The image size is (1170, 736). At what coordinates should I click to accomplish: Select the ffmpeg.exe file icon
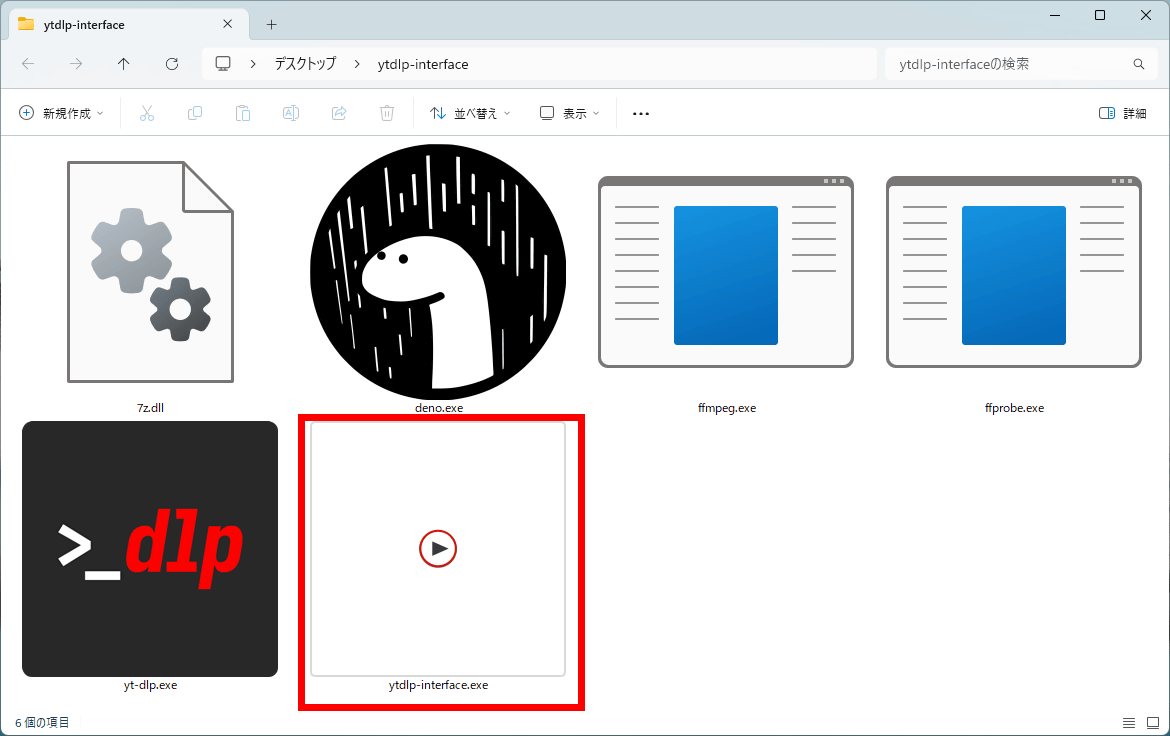tap(726, 271)
